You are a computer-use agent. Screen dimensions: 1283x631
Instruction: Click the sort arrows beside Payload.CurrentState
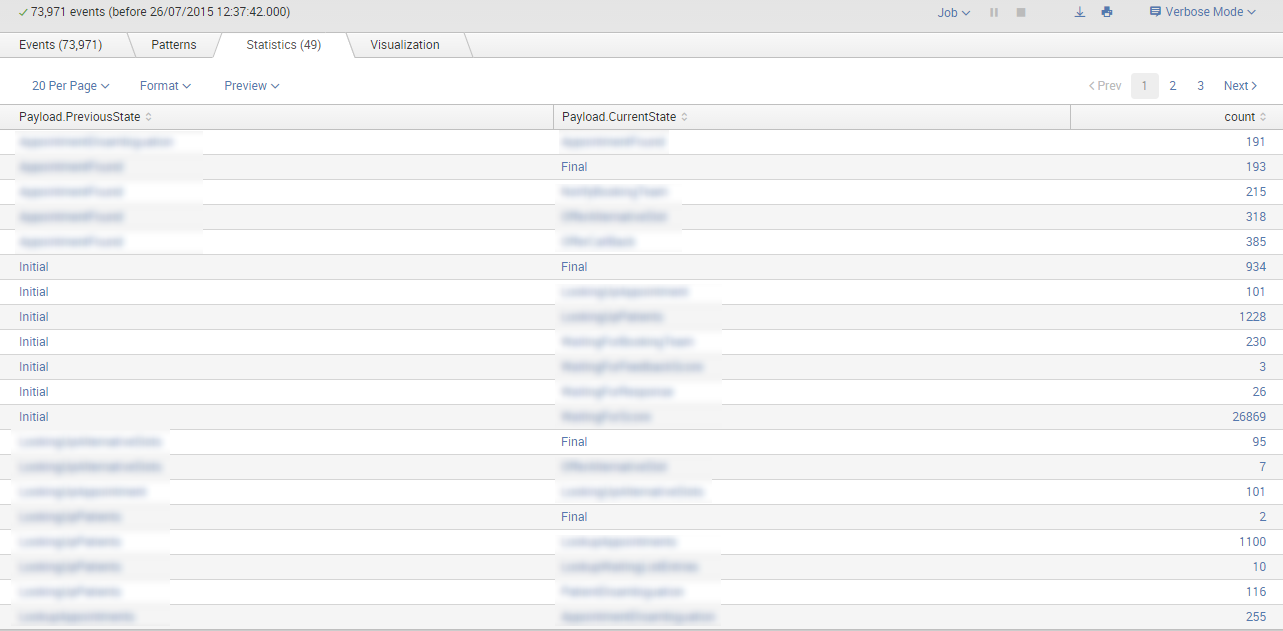pyautogui.click(x=685, y=117)
